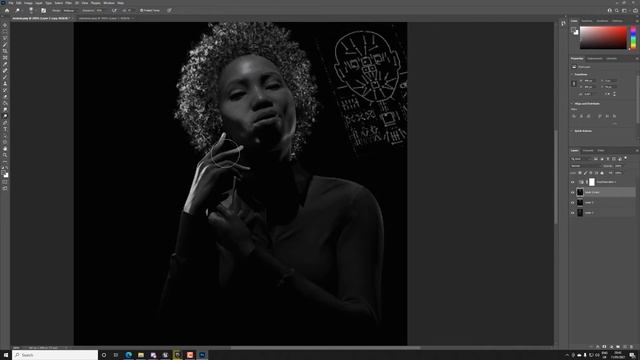Collapse the Align and Distribute section
This screenshot has height=360, width=640.
(571, 104)
